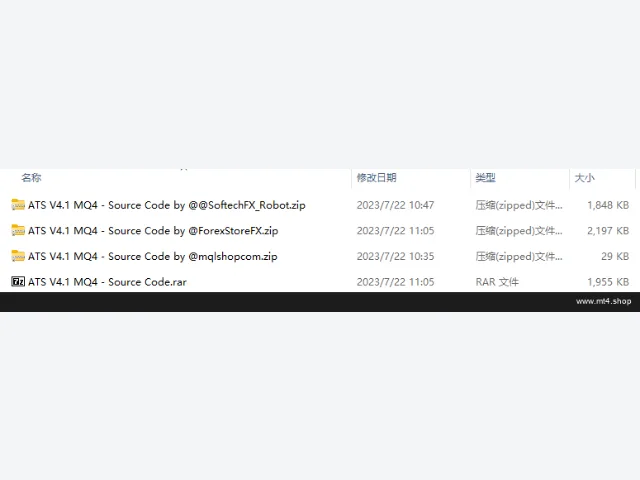Image resolution: width=640 pixels, height=480 pixels.
Task: Click the 7z icon of Source Code.rar
Action: coord(18,282)
